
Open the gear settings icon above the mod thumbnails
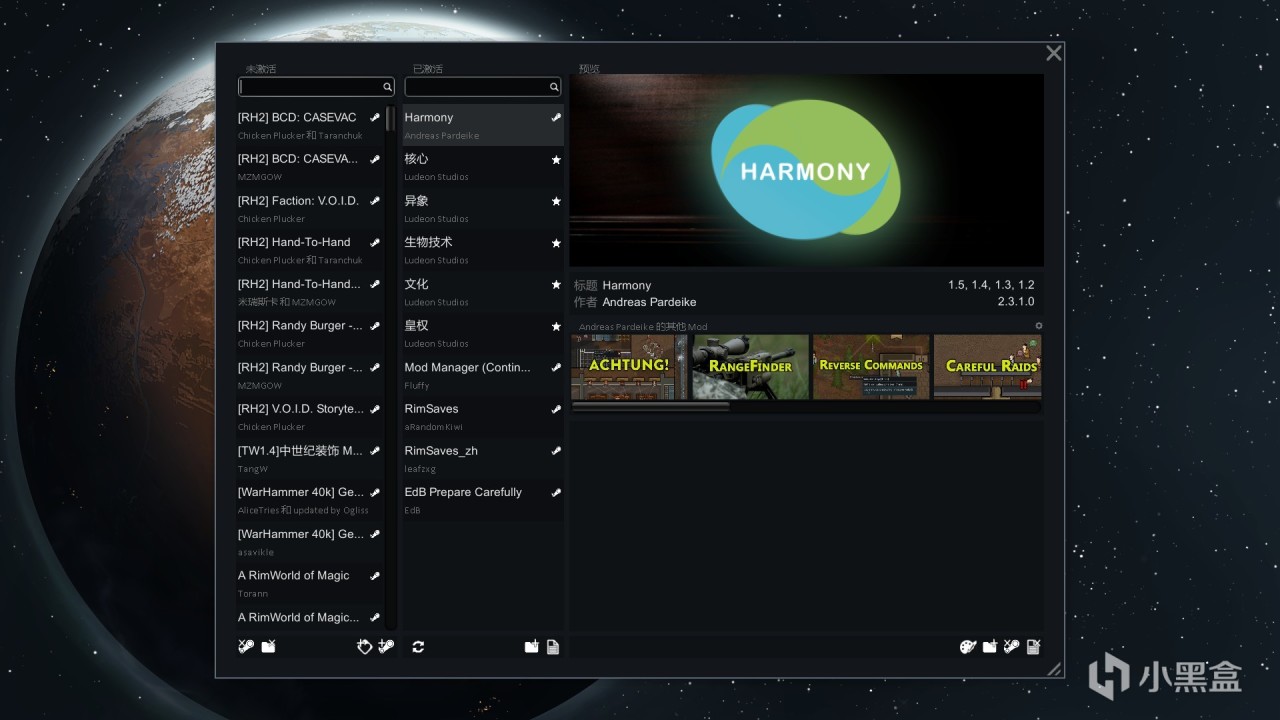point(1039,326)
